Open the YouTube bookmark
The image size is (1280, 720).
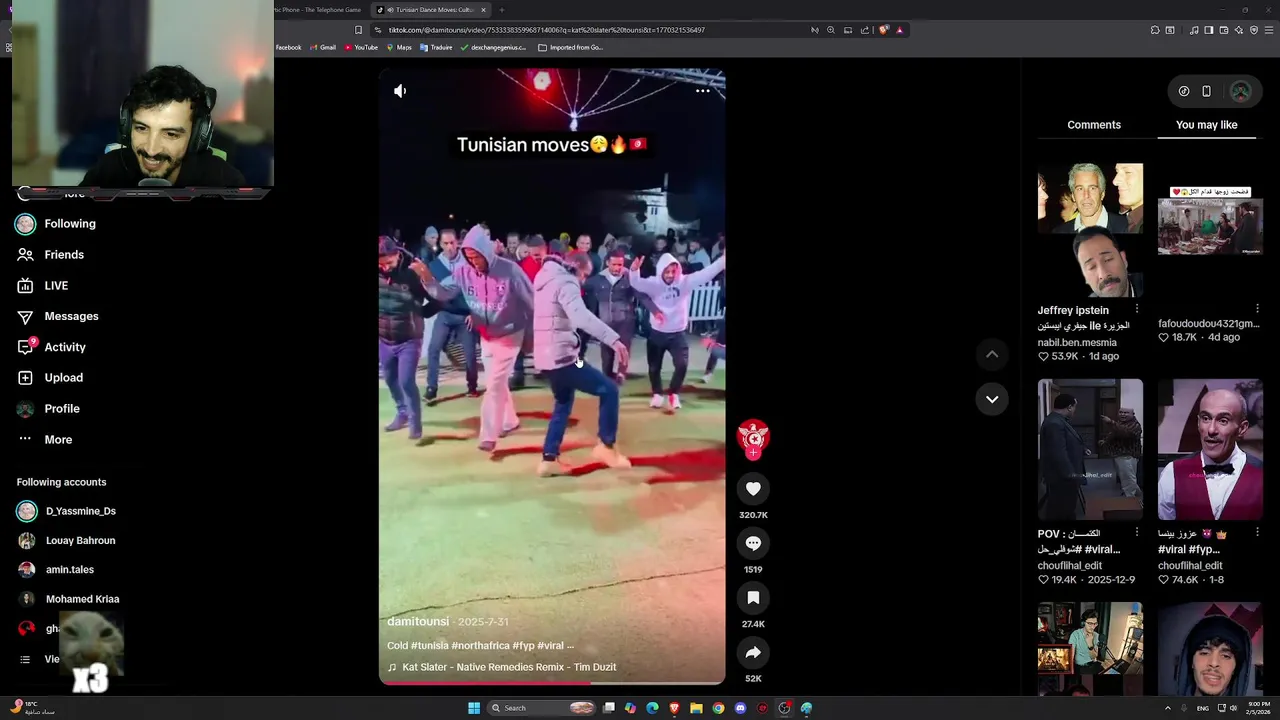pyautogui.click(x=361, y=47)
